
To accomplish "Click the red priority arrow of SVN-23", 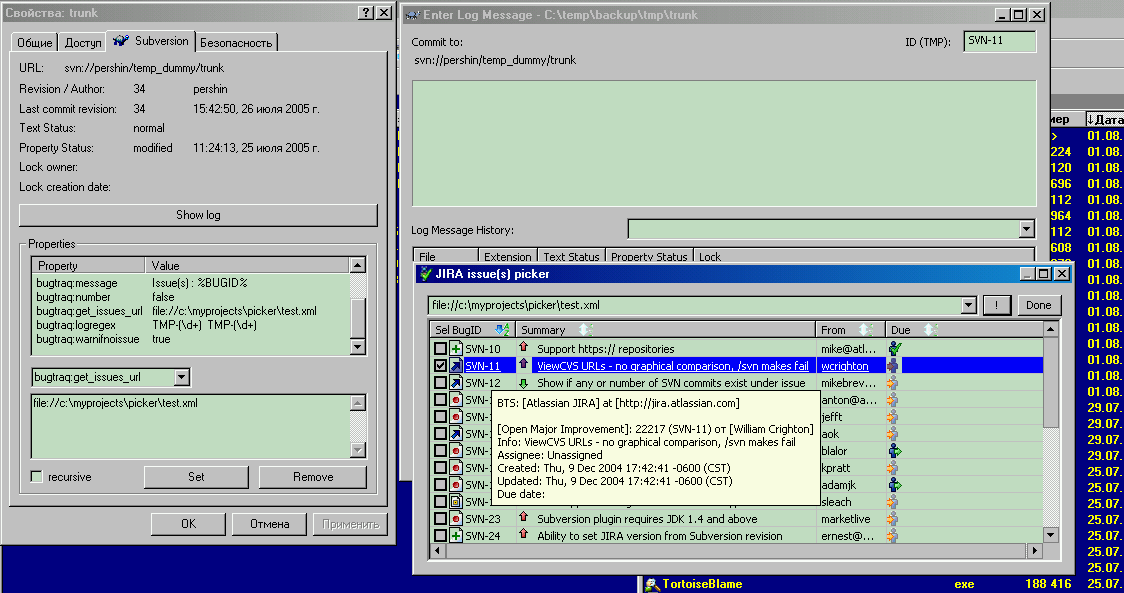I will (x=523, y=517).
